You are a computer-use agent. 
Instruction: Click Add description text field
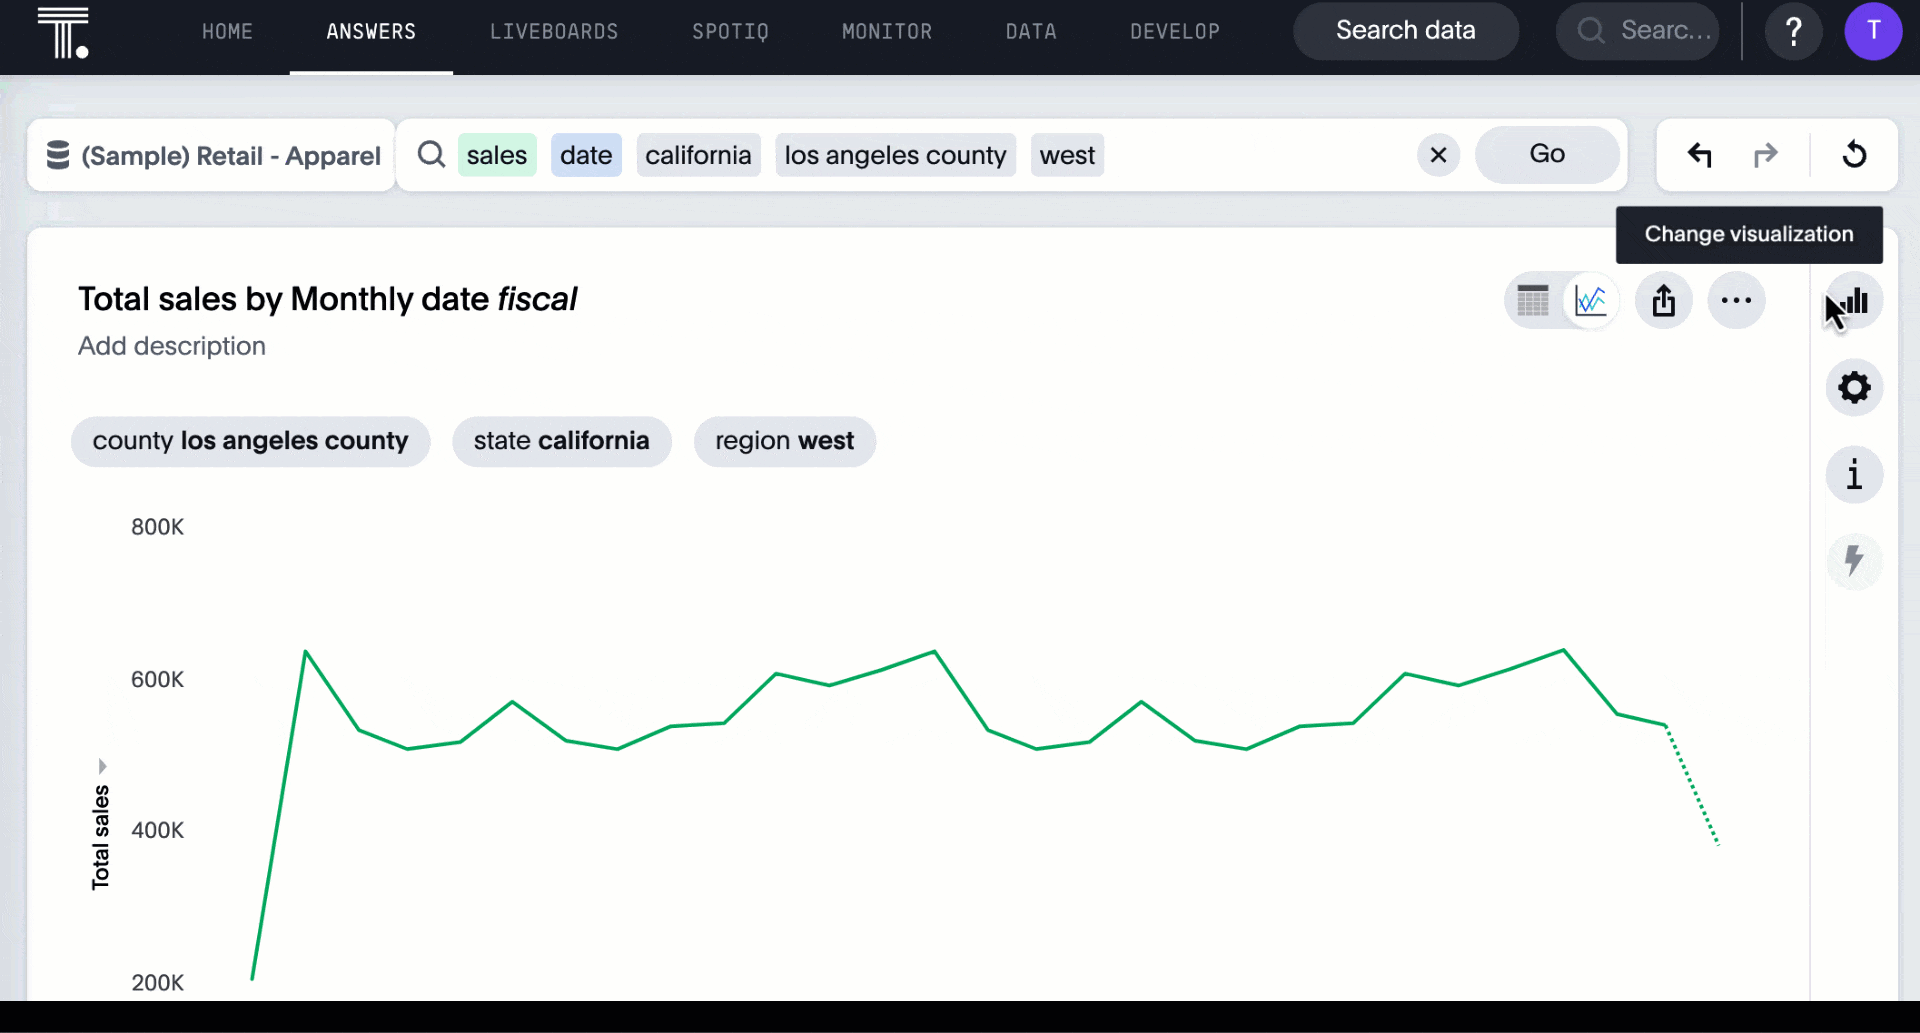coord(172,346)
